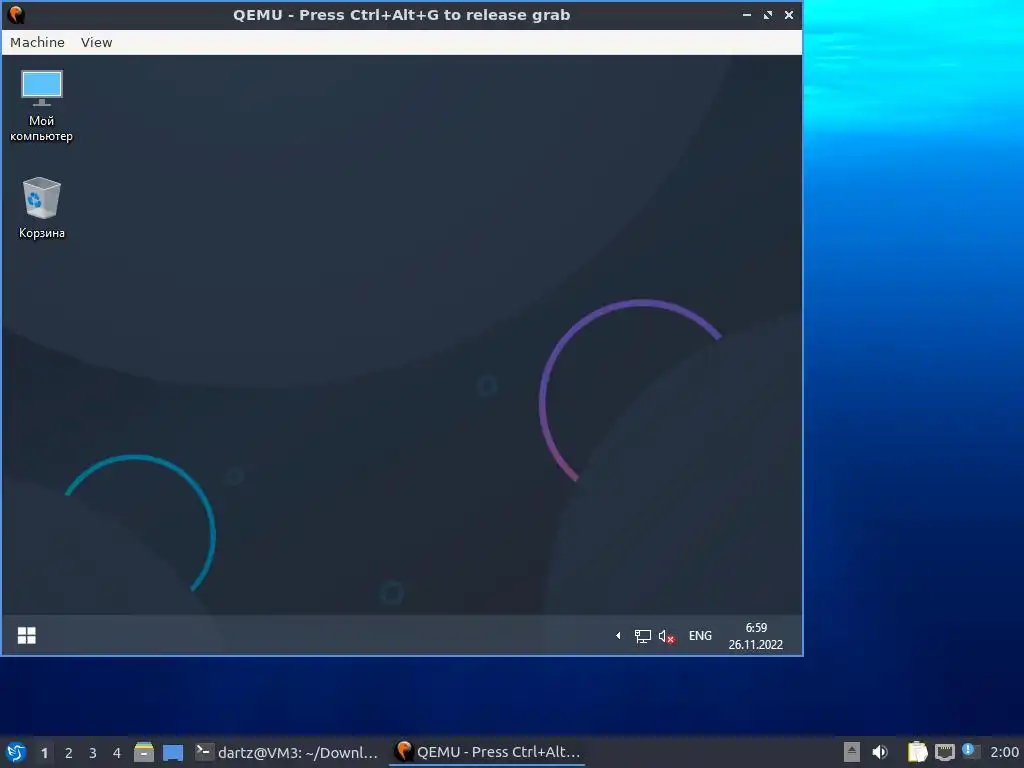The image size is (1024, 768).
Task: Open the host LXQt application menu
Action: coord(16,752)
